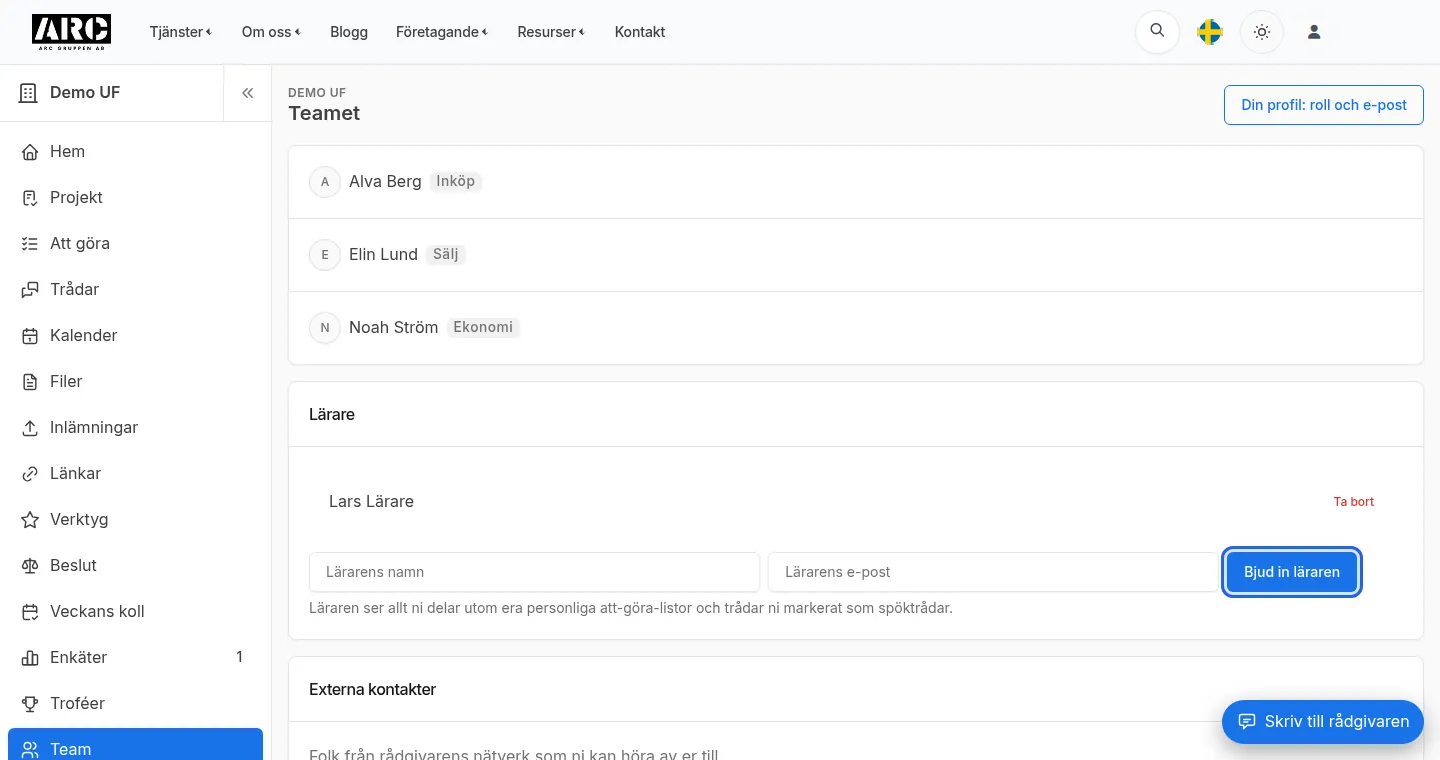1440x760 pixels.
Task: Open the search magnifier icon
Action: pos(1157,32)
